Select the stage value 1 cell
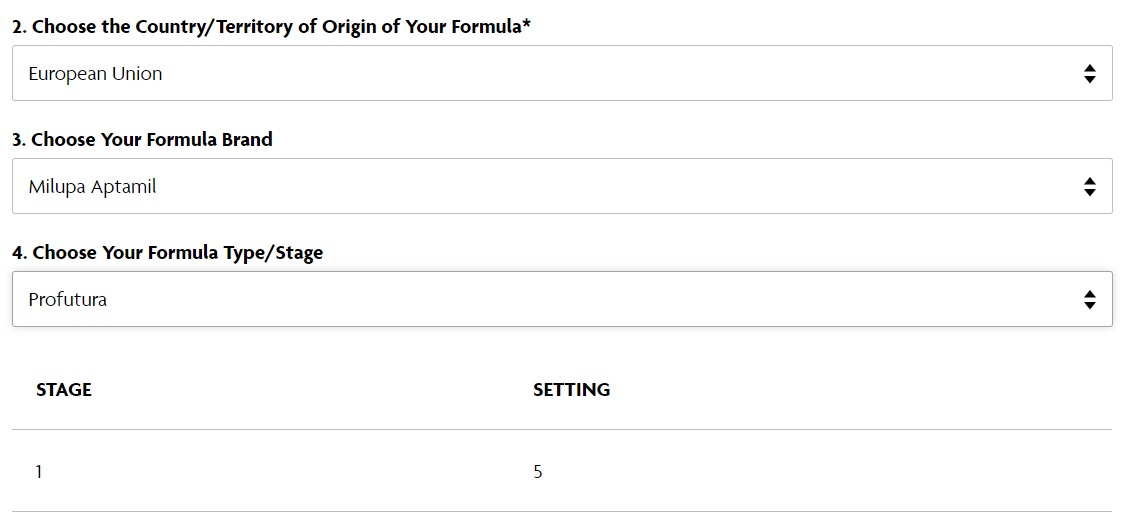 (x=39, y=472)
